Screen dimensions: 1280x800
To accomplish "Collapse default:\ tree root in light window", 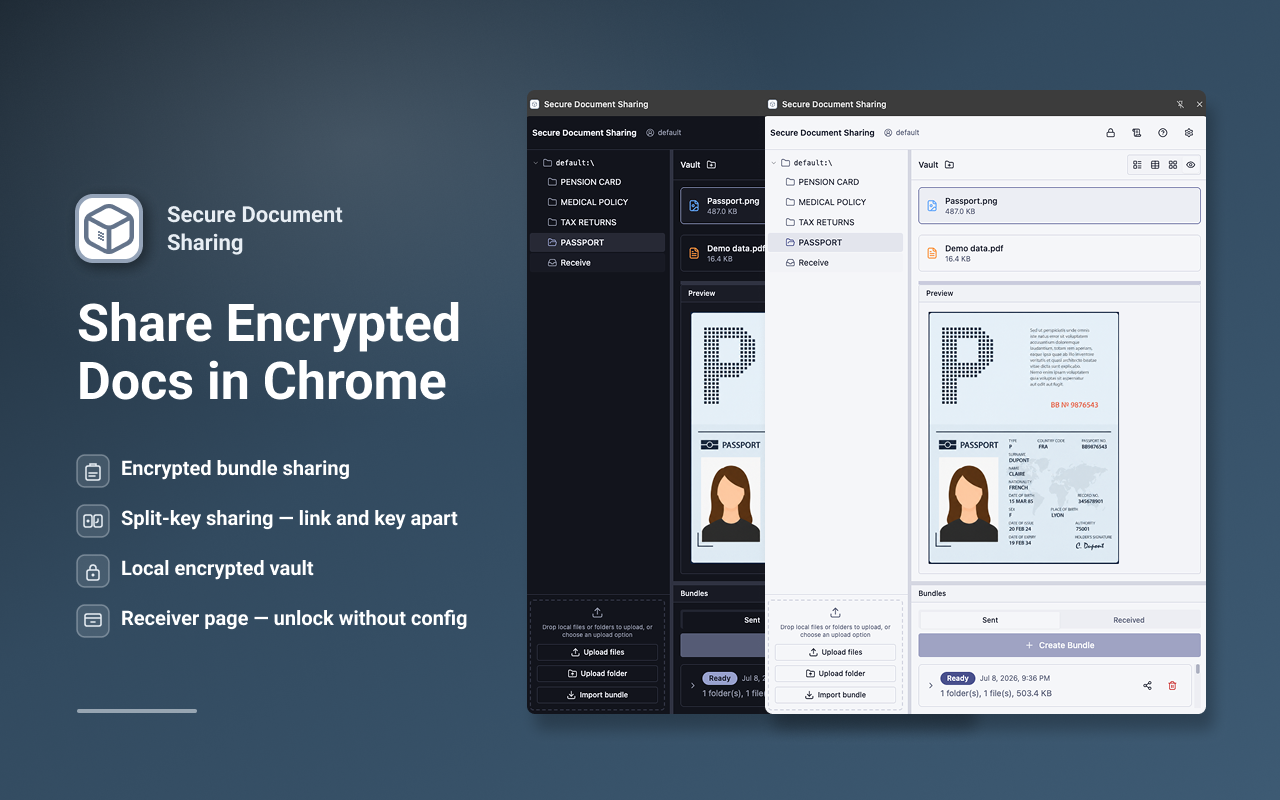I will tap(773, 163).
